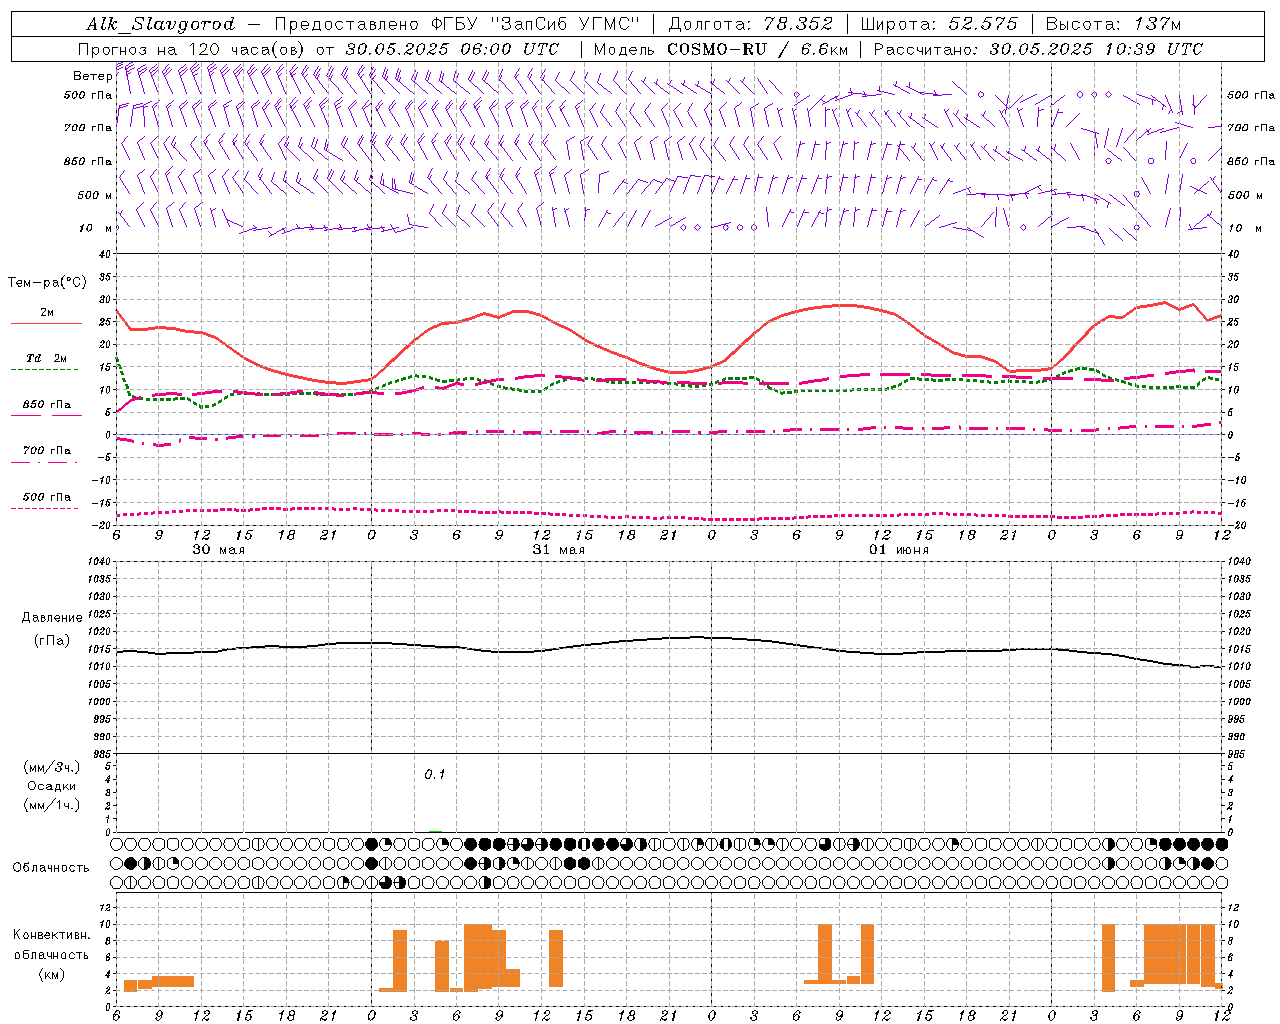This screenshot has height=1024, width=1280.
Task: Click the Тем-ра(°C) temperature panel title
Action: 47,283
